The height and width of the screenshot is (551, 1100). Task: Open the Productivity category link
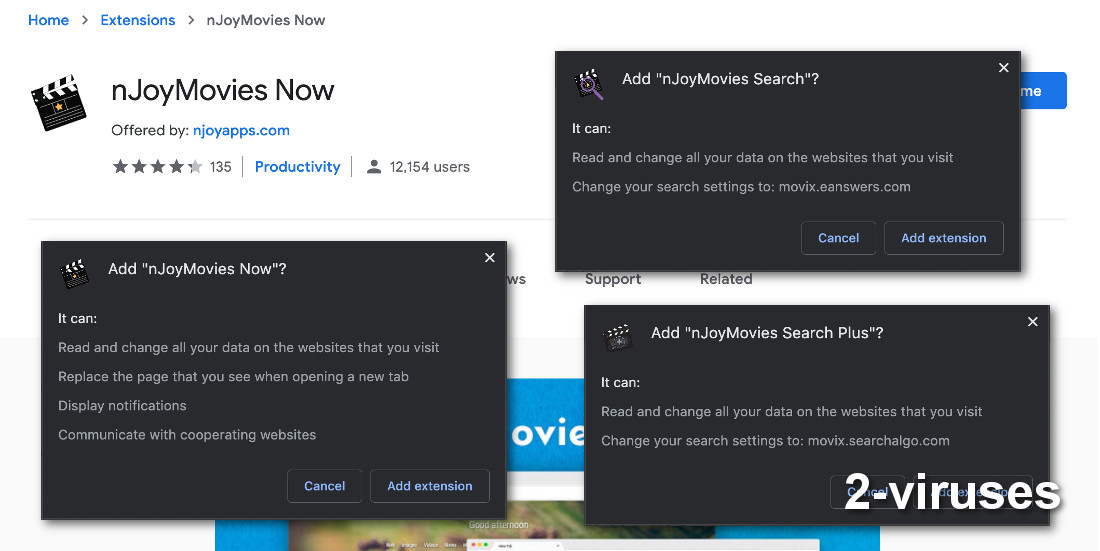point(297,166)
